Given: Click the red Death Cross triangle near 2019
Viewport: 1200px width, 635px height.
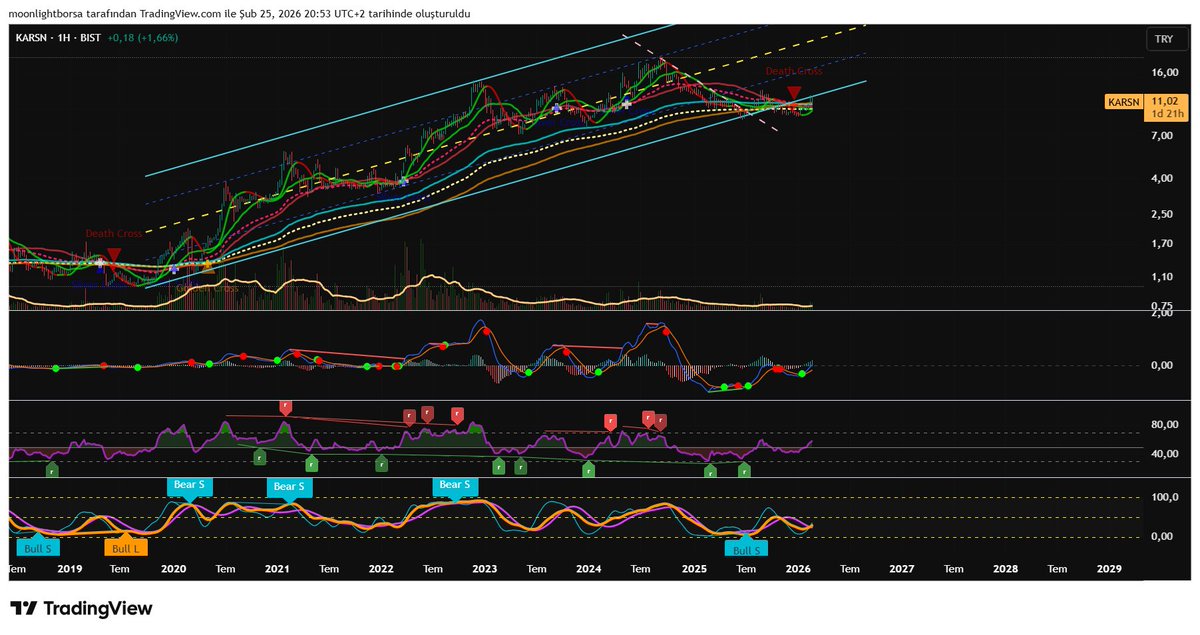Looking at the screenshot, I should (x=114, y=255).
